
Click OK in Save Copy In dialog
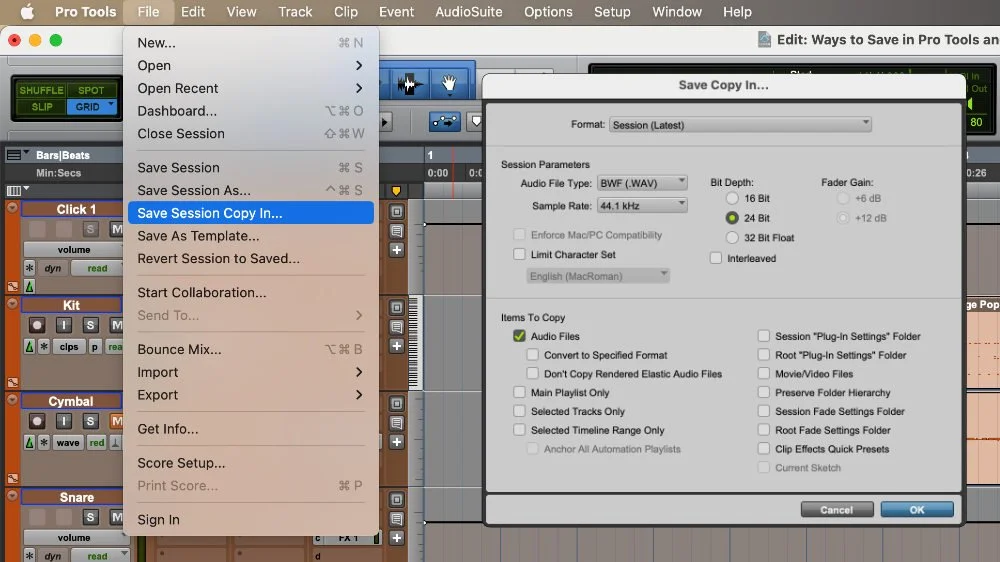click(917, 510)
